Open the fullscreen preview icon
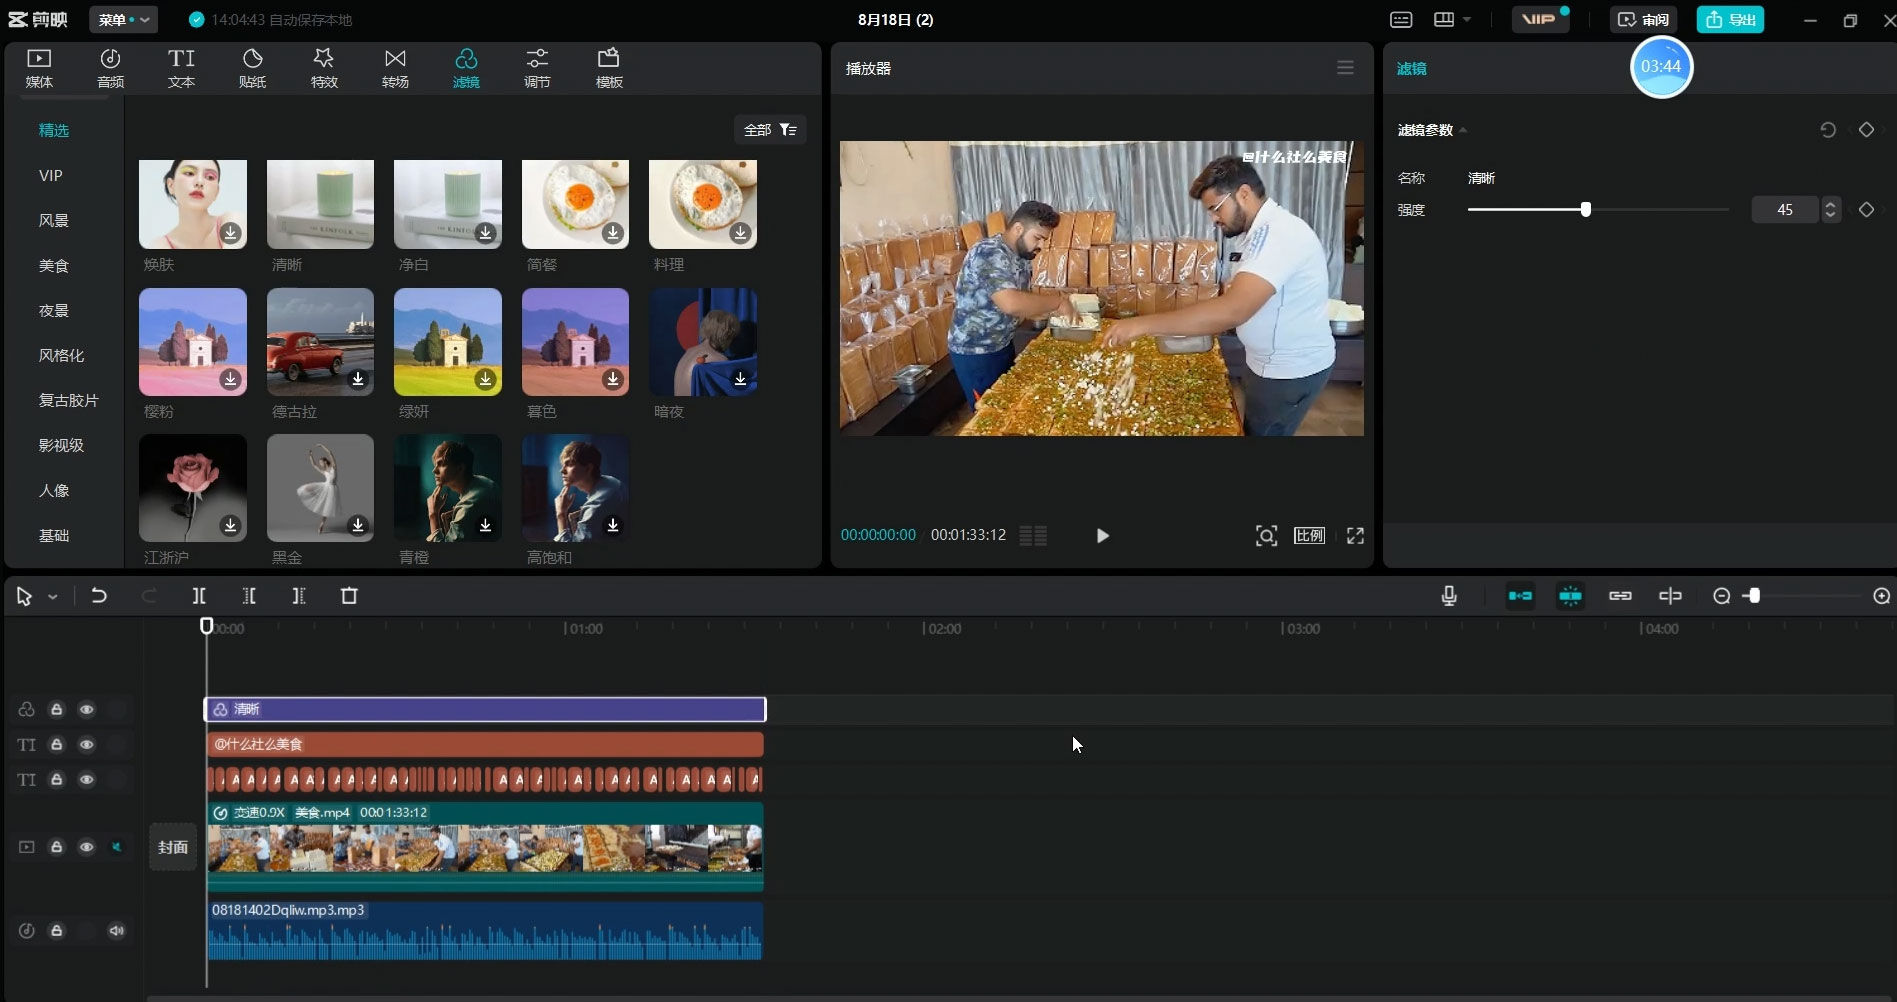The height and width of the screenshot is (1002, 1897). tap(1355, 536)
